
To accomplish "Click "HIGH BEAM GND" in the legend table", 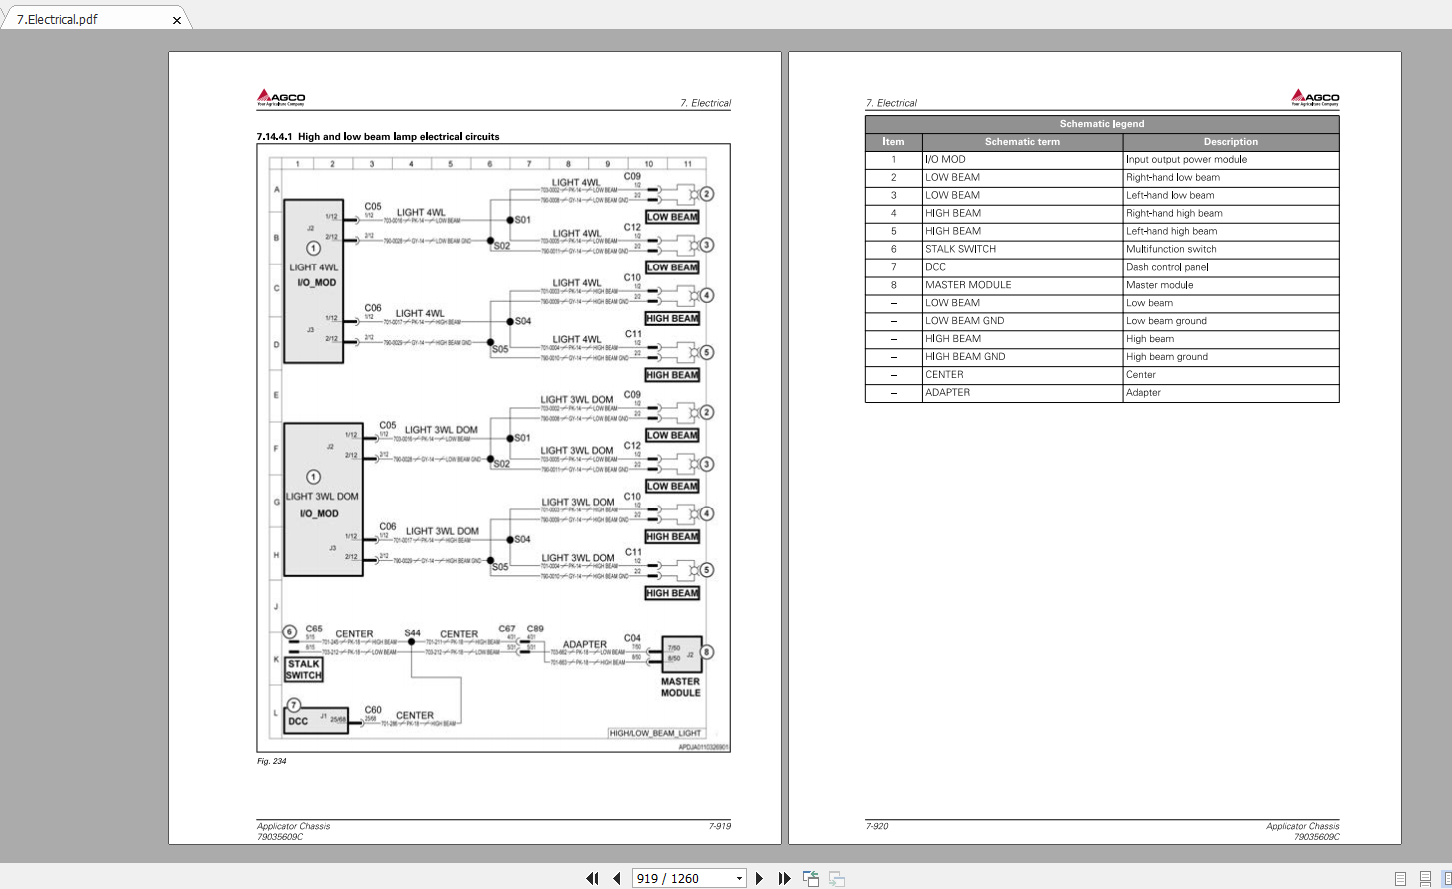I will tap(966, 357).
